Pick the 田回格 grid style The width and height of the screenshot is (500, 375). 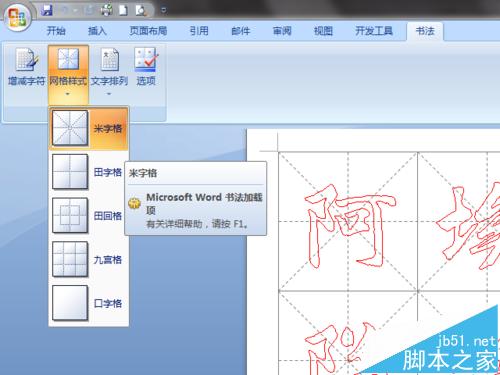click(x=87, y=216)
